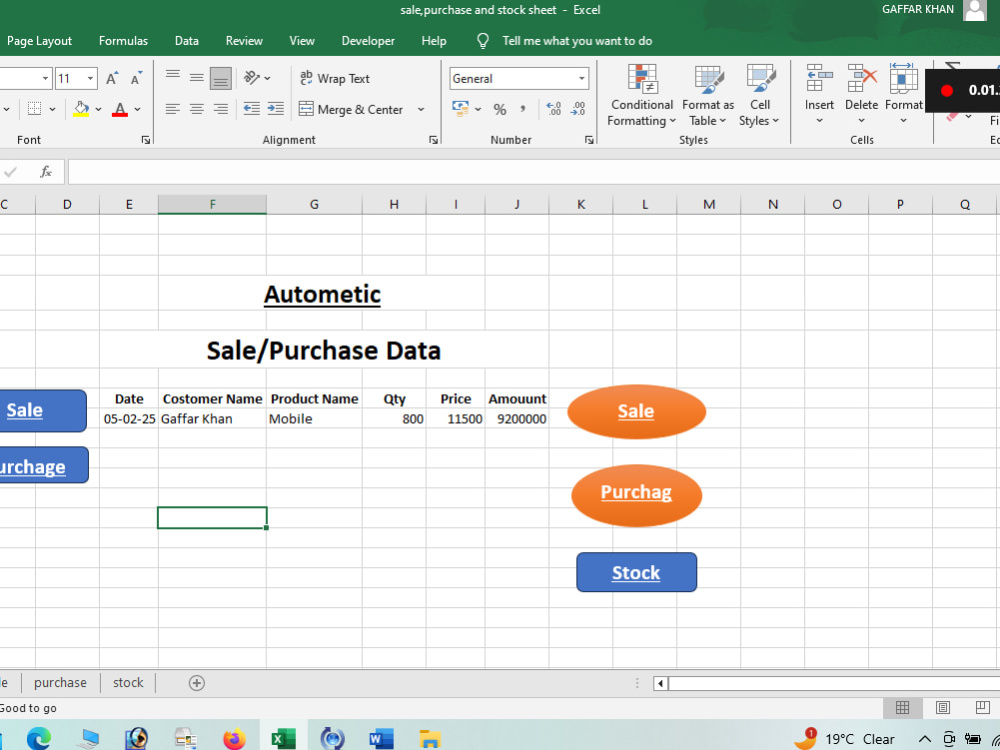Open Conditional Formatting menu

pyautogui.click(x=642, y=96)
